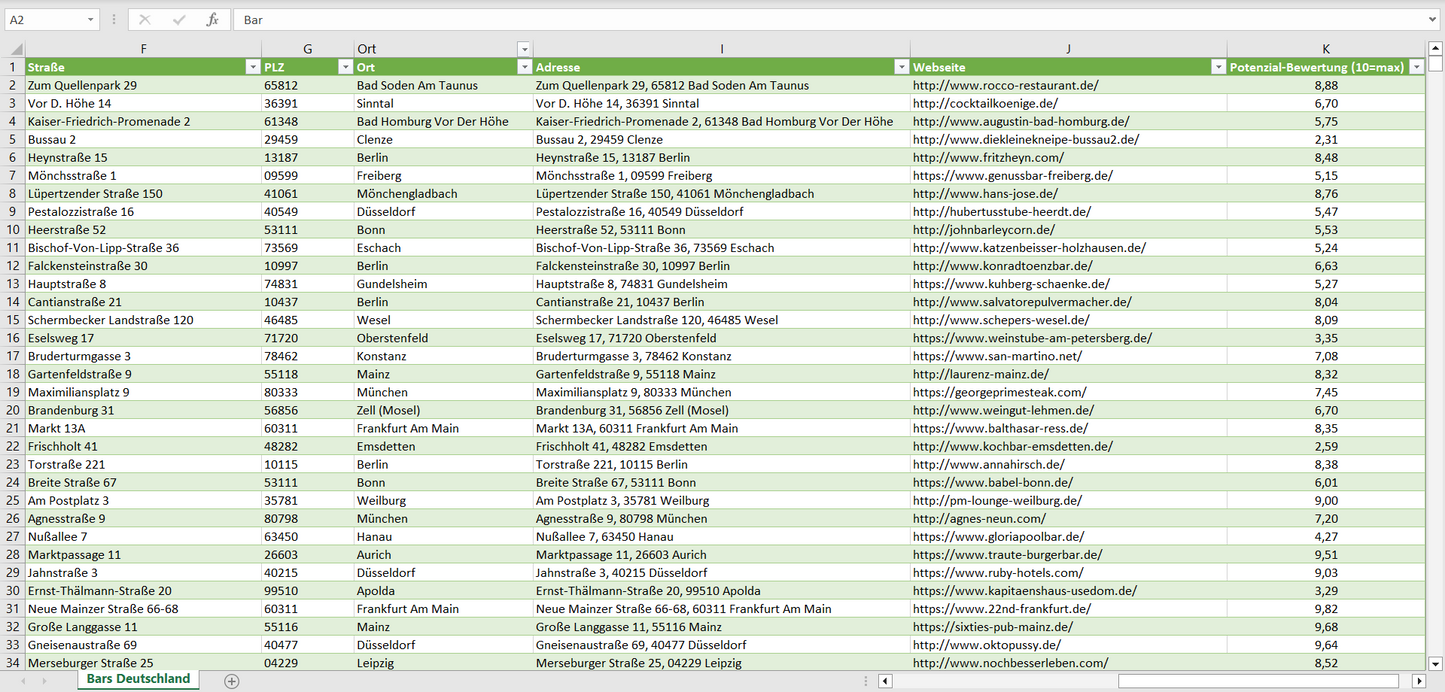Image resolution: width=1445 pixels, height=692 pixels.
Task: Click the Select All corner triangle
Action: click(x=13, y=49)
